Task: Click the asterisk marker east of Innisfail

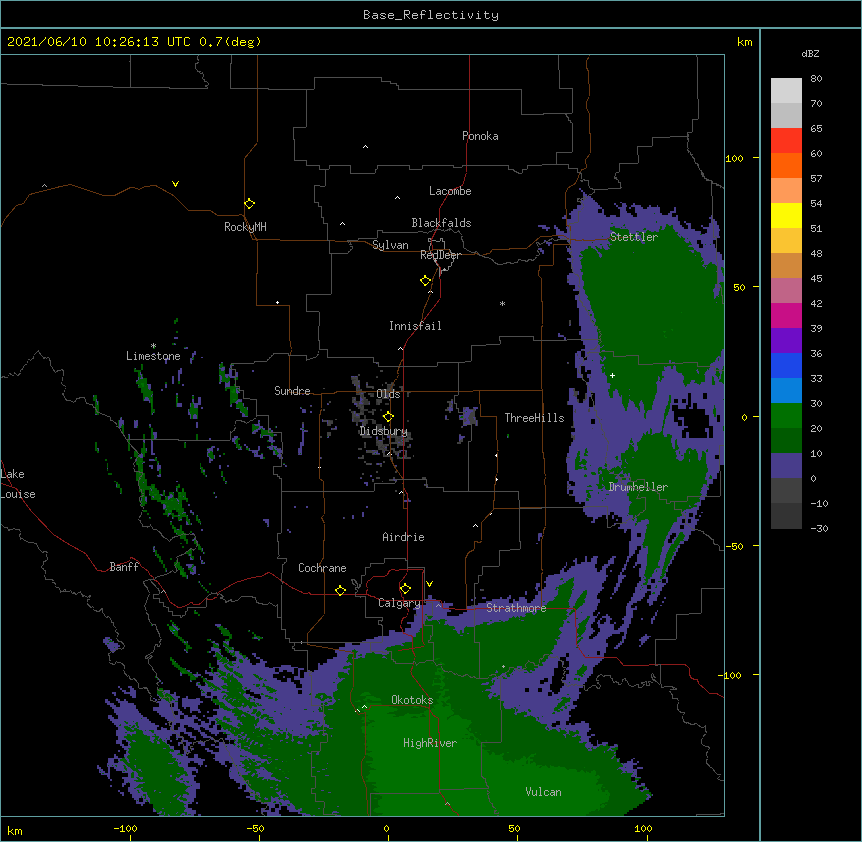Action: 502,303
